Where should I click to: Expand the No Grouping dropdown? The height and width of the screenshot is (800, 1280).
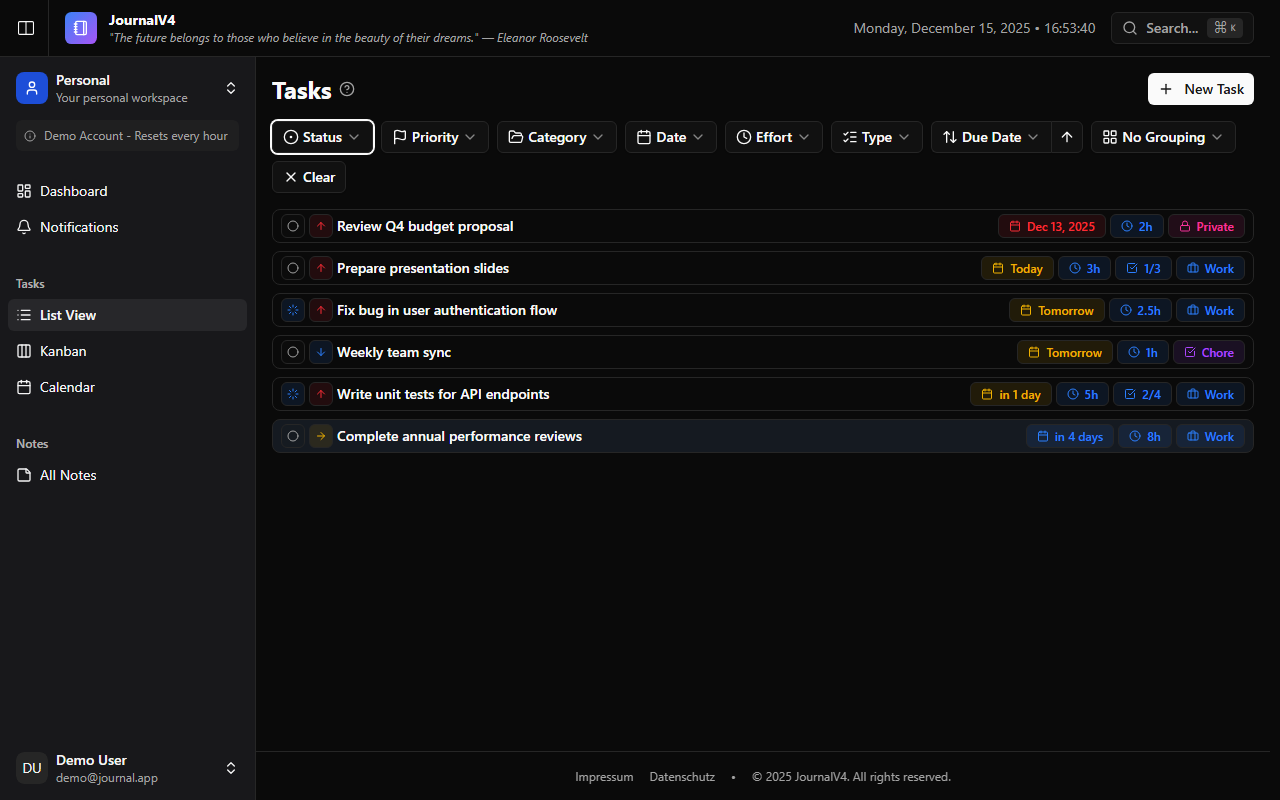(x=1163, y=137)
